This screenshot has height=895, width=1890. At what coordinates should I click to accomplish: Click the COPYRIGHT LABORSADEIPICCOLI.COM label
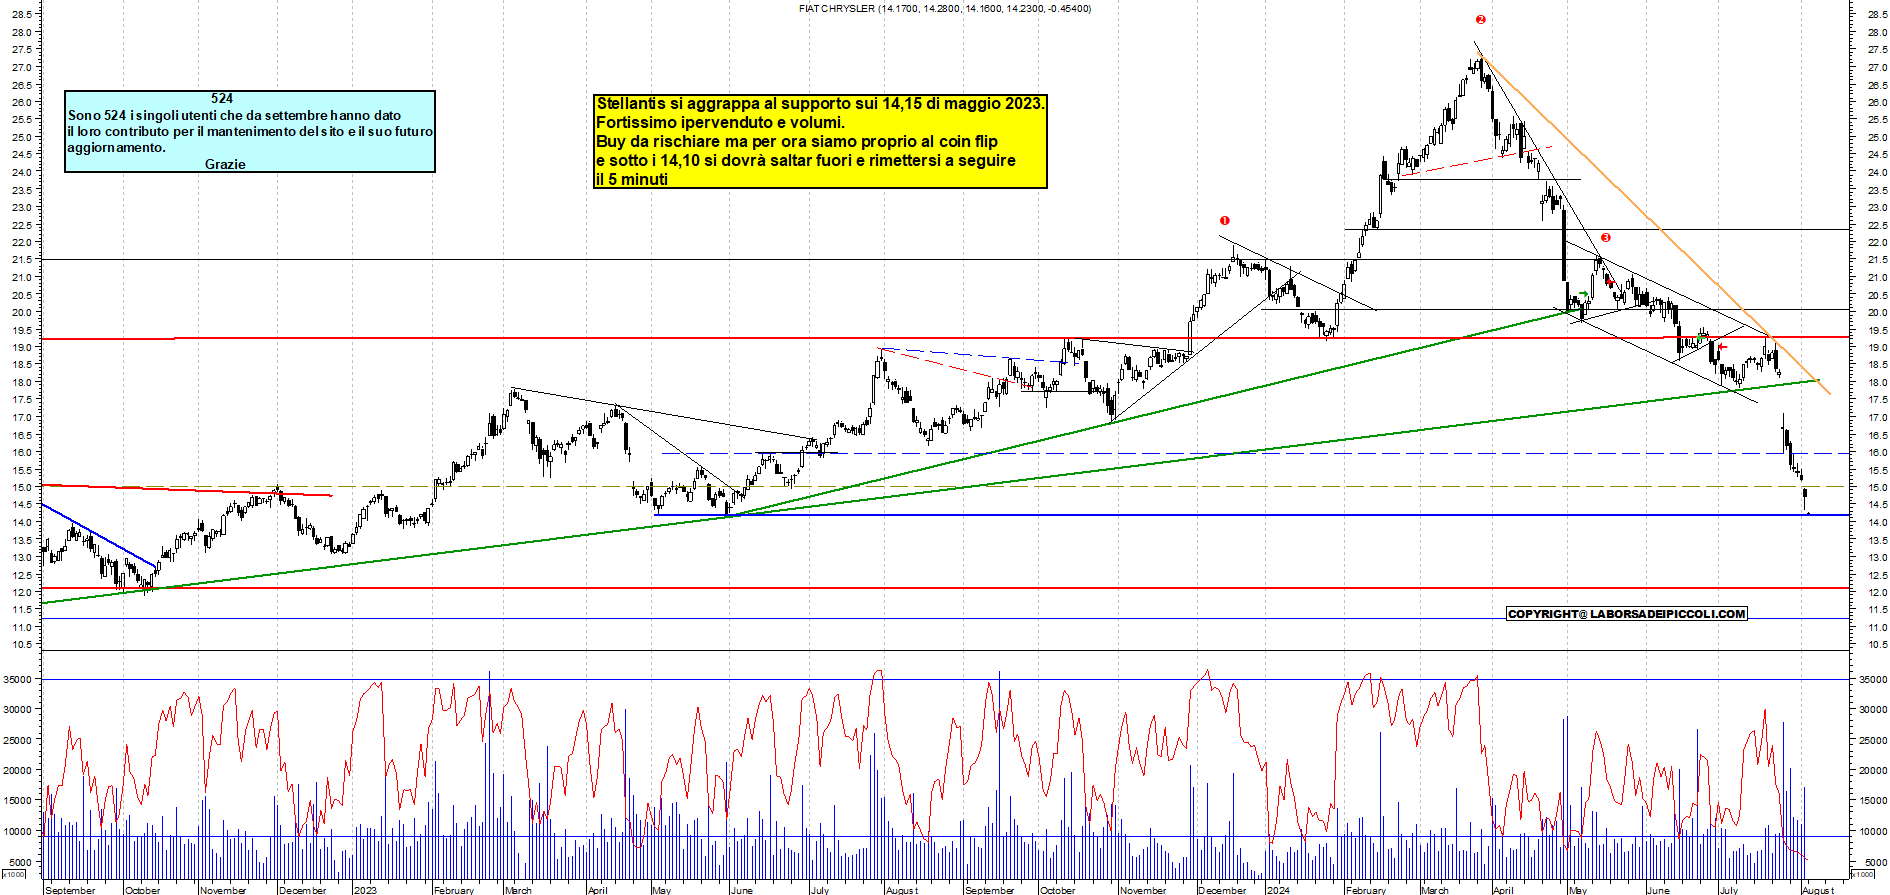pos(1627,614)
